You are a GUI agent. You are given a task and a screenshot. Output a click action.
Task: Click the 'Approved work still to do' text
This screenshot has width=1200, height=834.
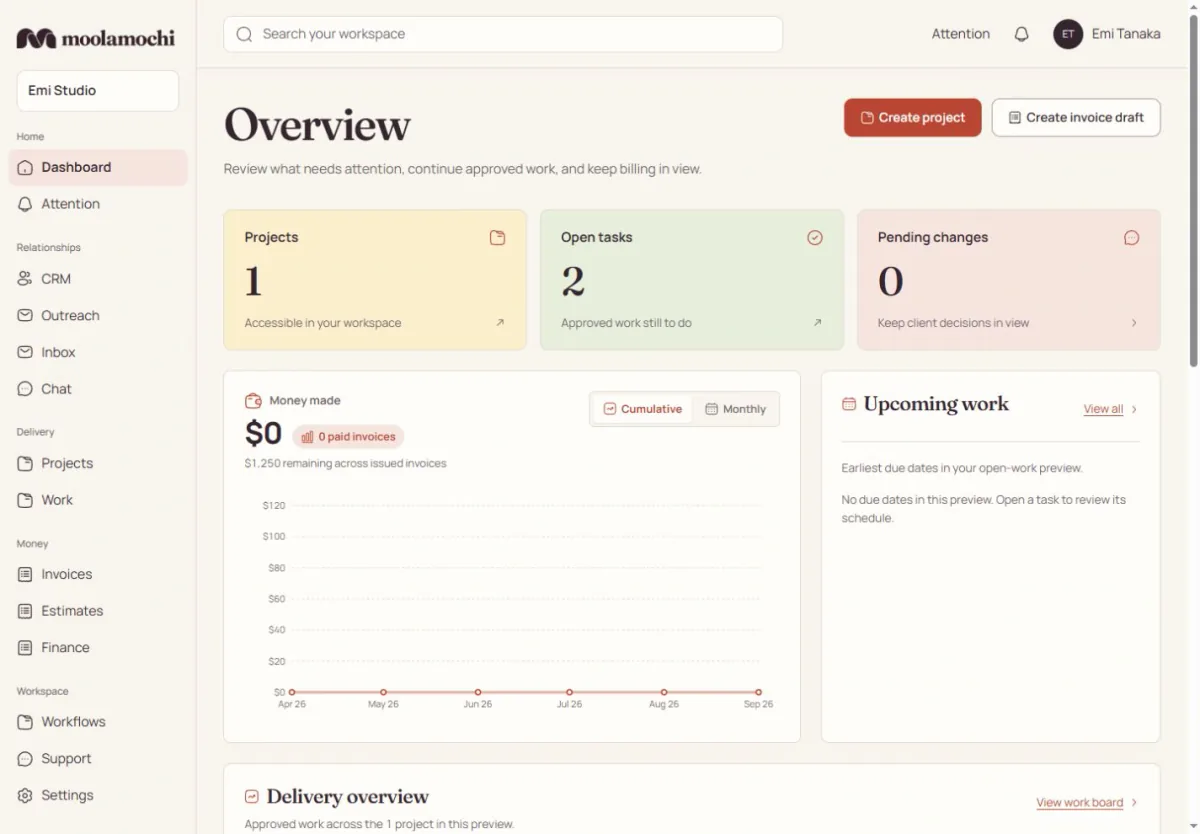[626, 323]
